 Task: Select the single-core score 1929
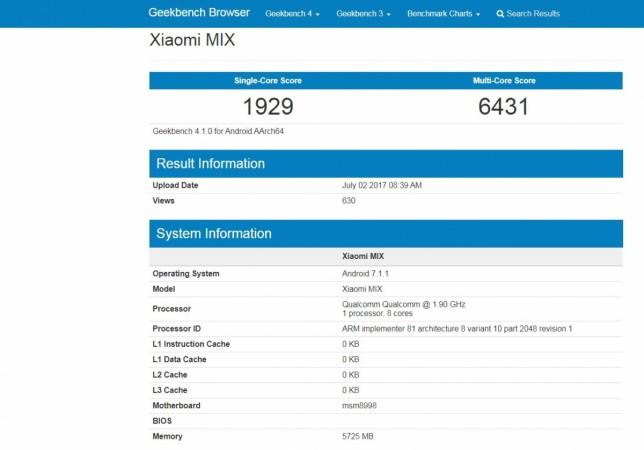tap(268, 106)
